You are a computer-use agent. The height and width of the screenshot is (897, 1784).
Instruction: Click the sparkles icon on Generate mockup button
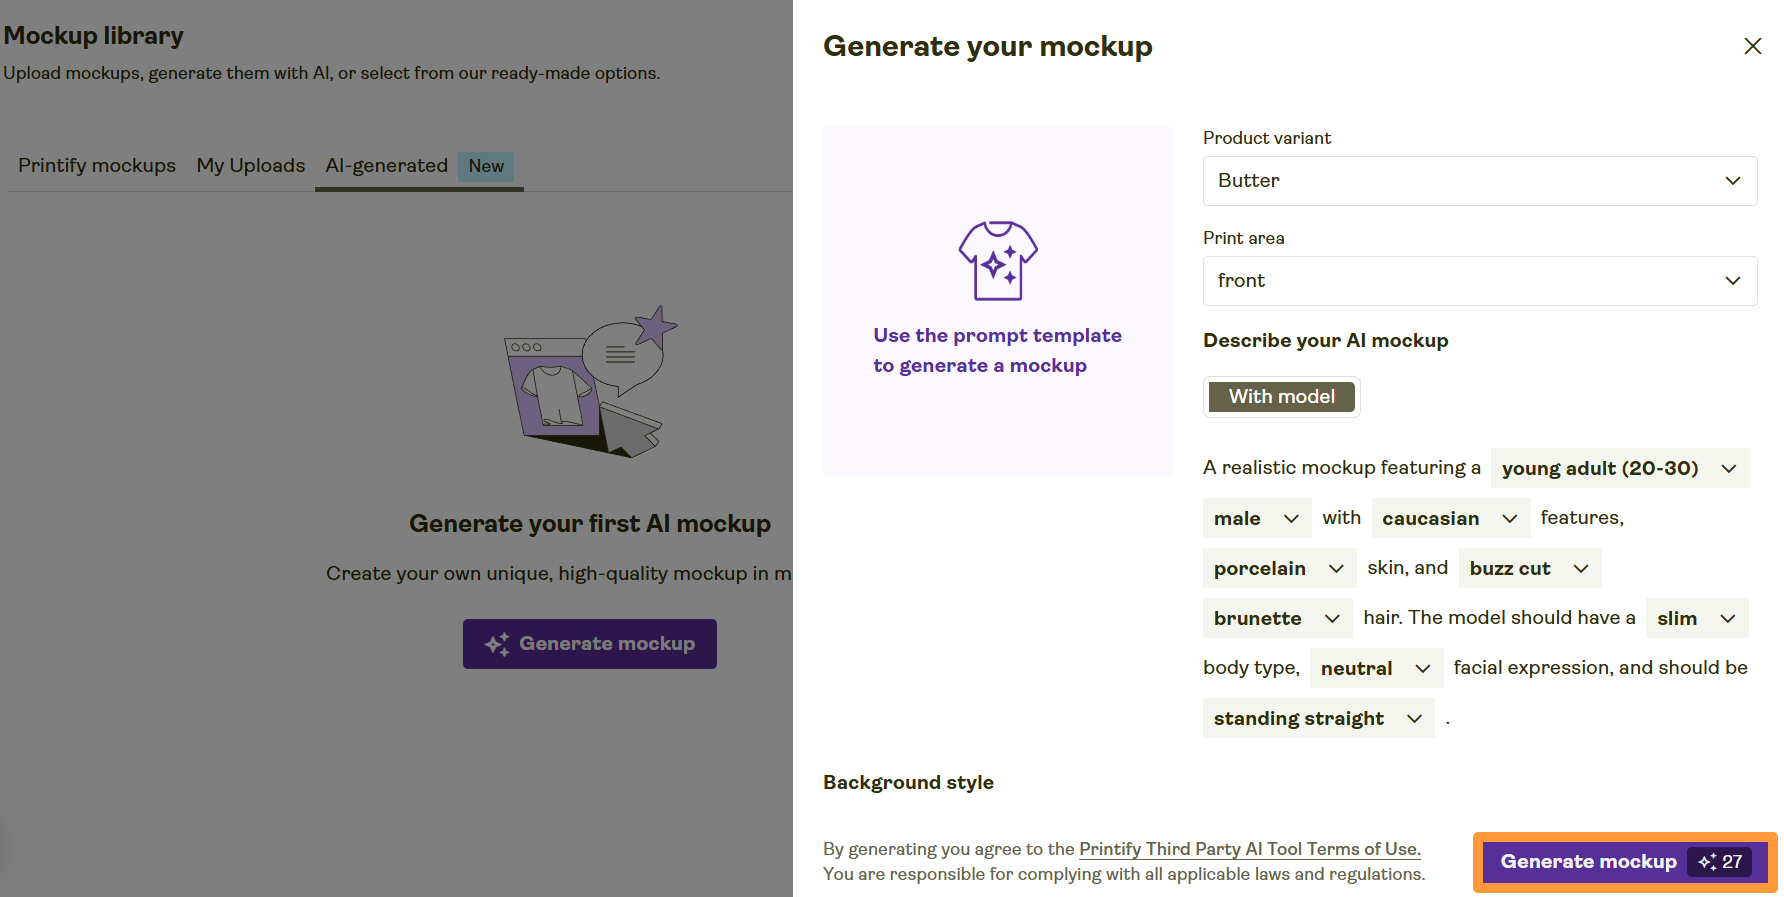click(x=1702, y=861)
